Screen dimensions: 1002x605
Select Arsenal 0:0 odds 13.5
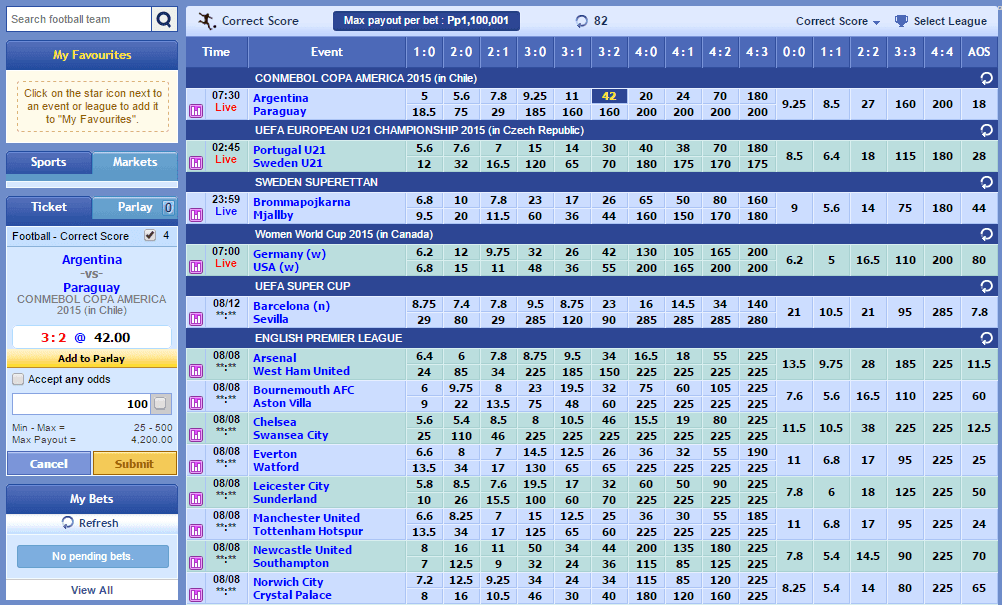pyautogui.click(x=794, y=364)
